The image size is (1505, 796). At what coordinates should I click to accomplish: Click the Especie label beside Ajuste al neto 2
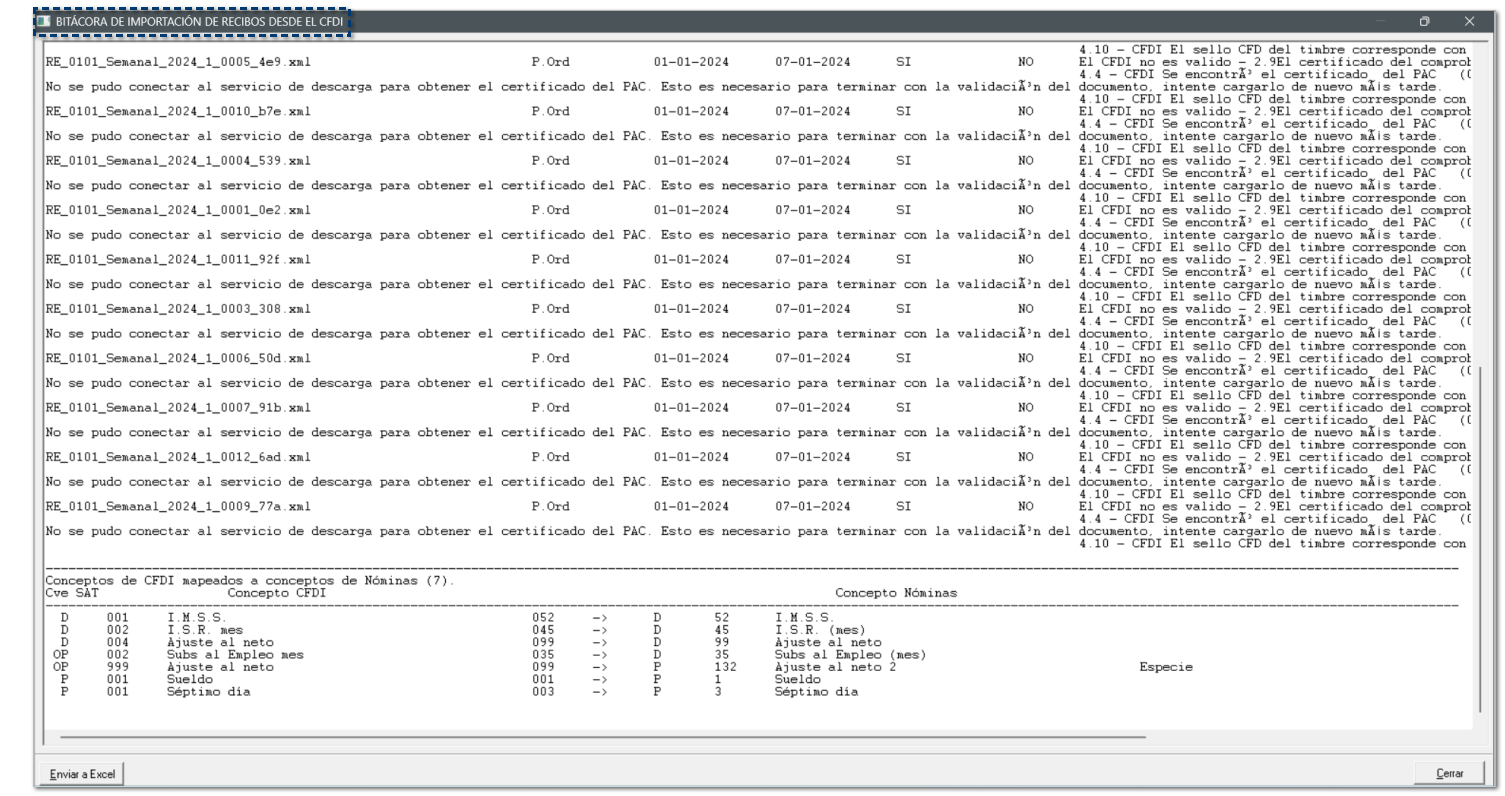tap(1166, 667)
